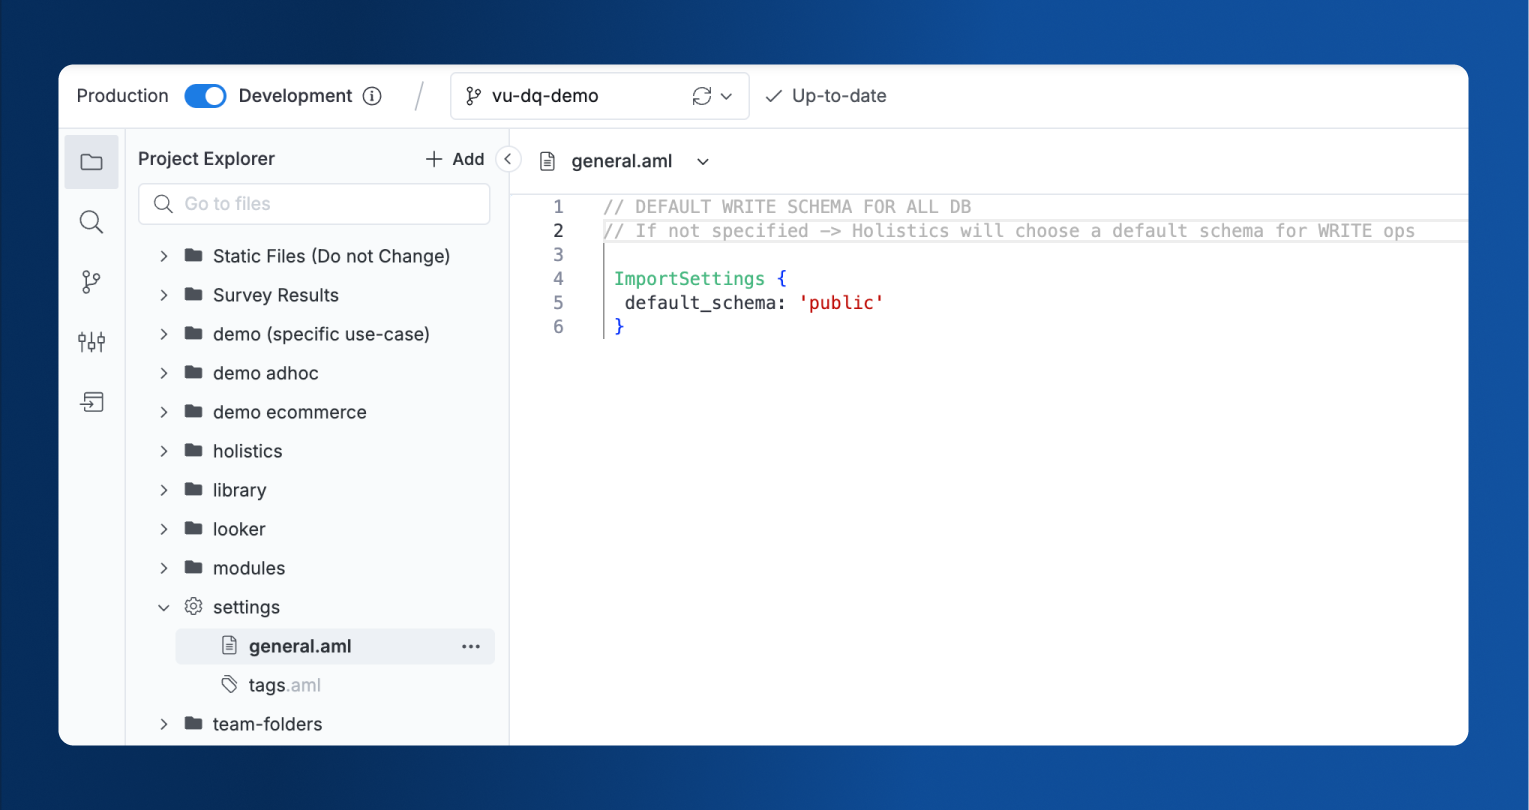Click the import icon in left sidebar
The image size is (1529, 810).
(91, 402)
